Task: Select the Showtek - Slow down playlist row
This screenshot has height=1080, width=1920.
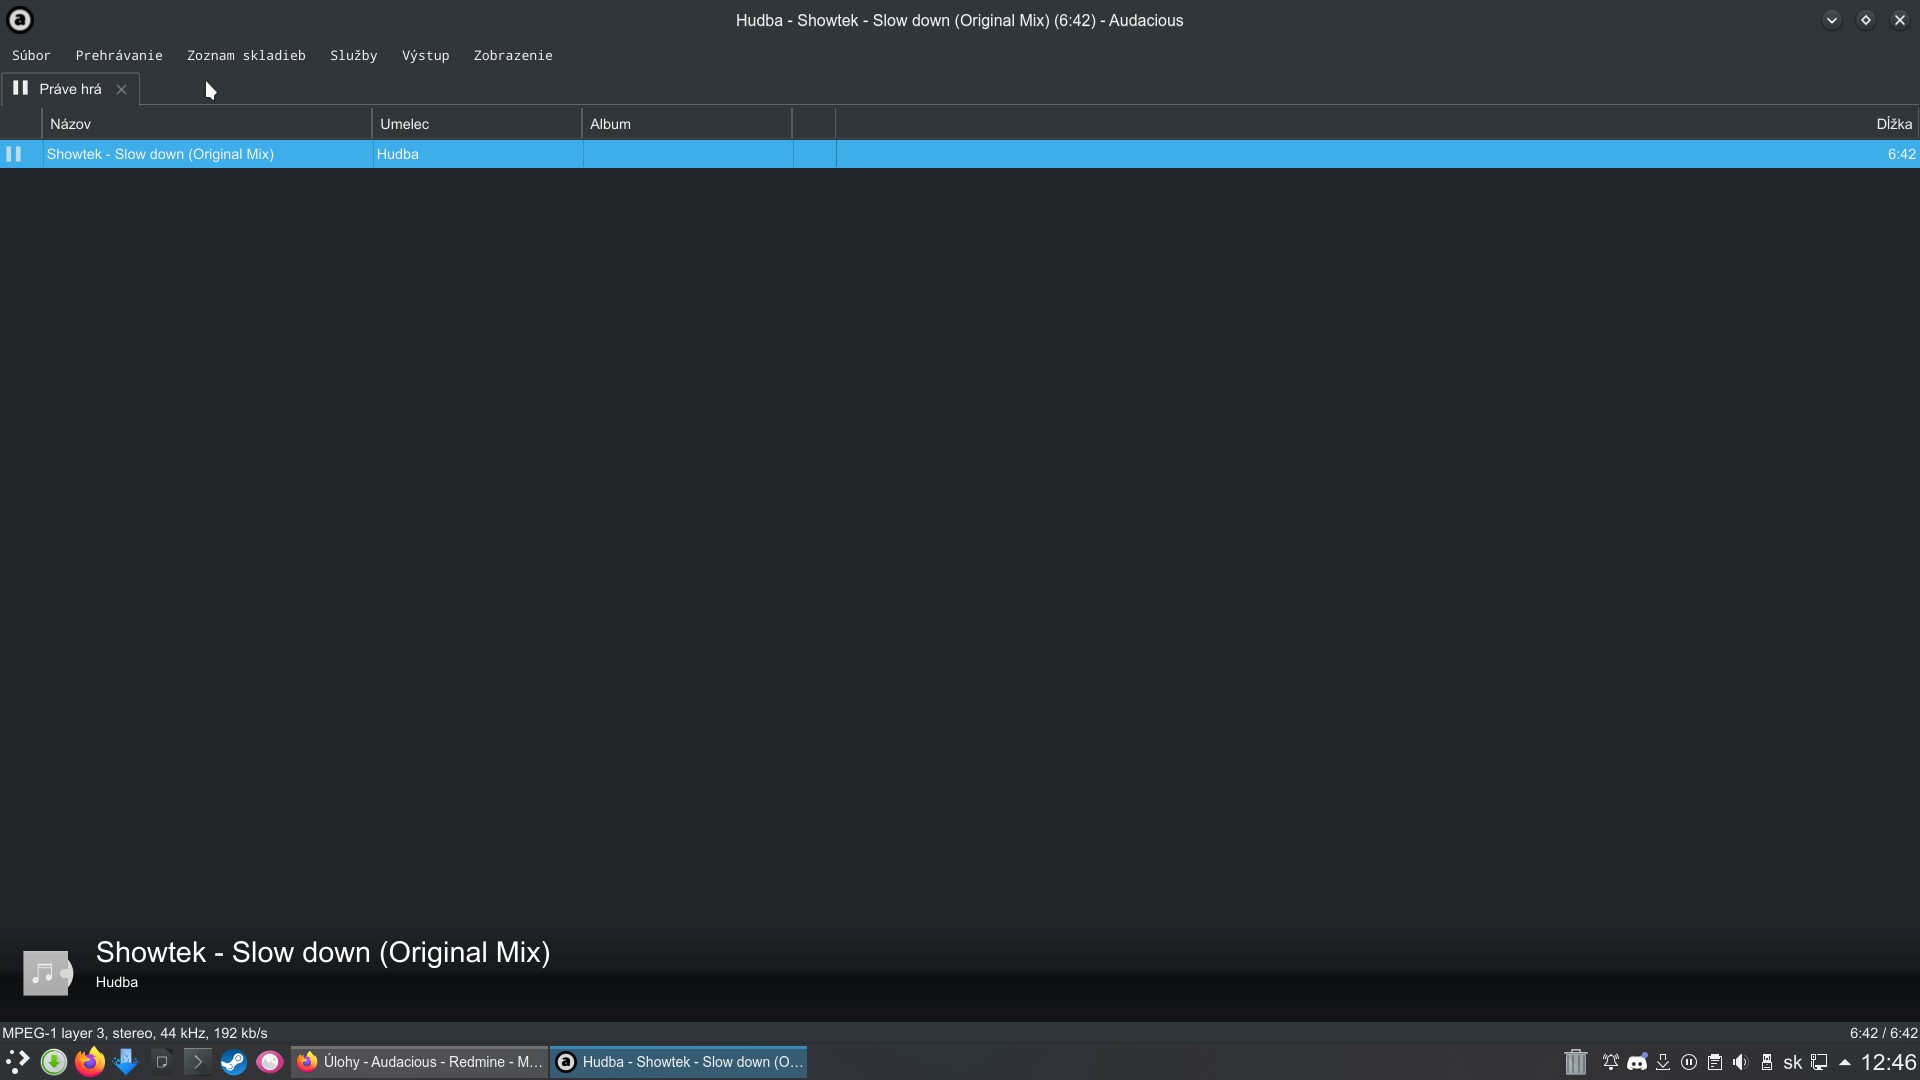Action: [959, 154]
